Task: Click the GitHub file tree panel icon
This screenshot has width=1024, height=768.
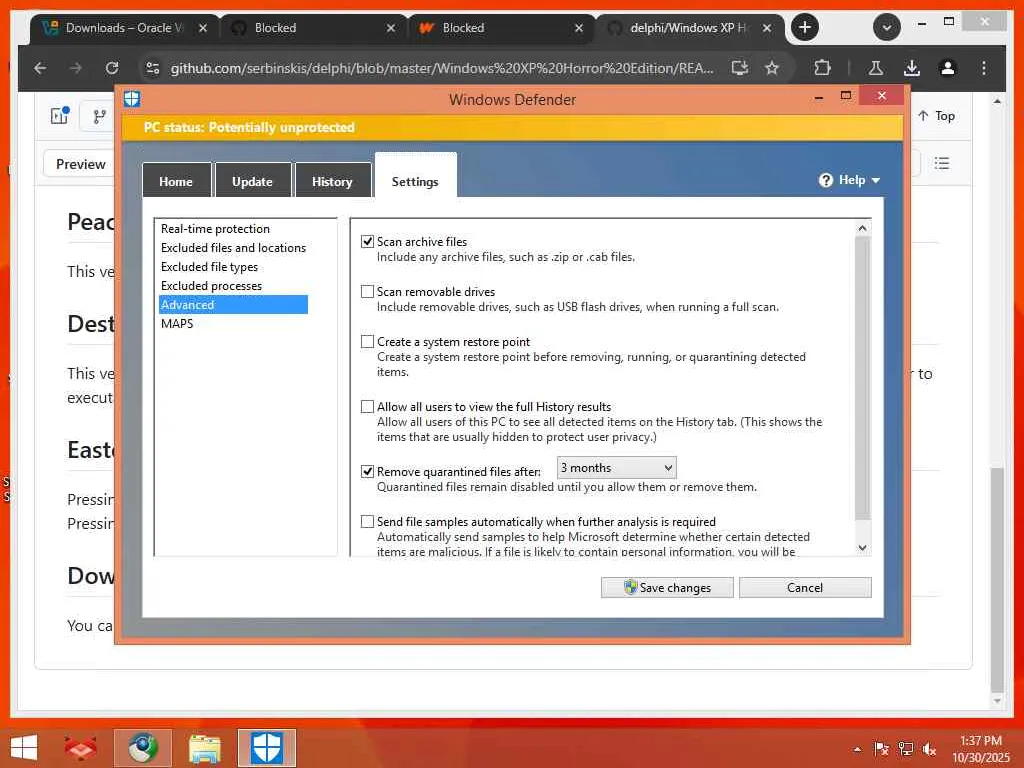Action: (x=59, y=116)
